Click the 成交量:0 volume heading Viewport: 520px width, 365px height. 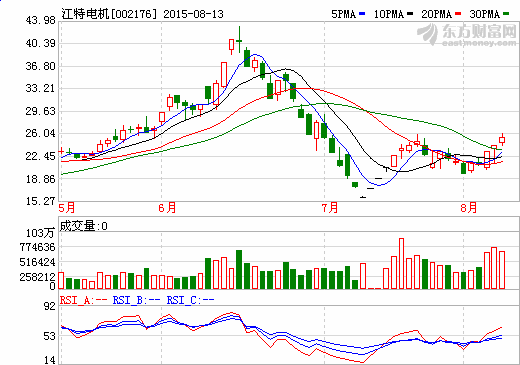click(83, 226)
